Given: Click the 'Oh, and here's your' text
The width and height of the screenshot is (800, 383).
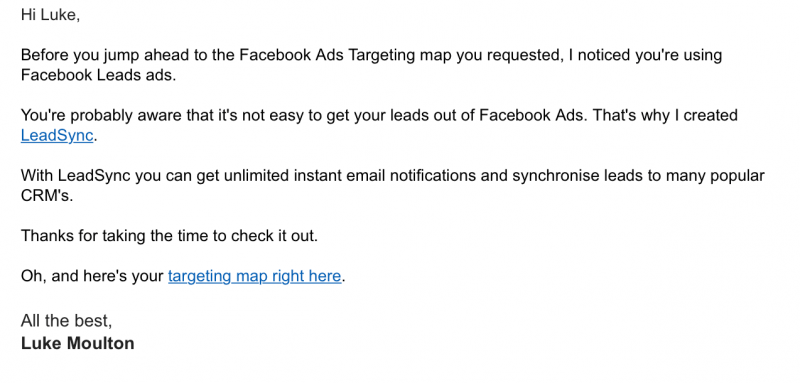Looking at the screenshot, I should tap(92, 276).
